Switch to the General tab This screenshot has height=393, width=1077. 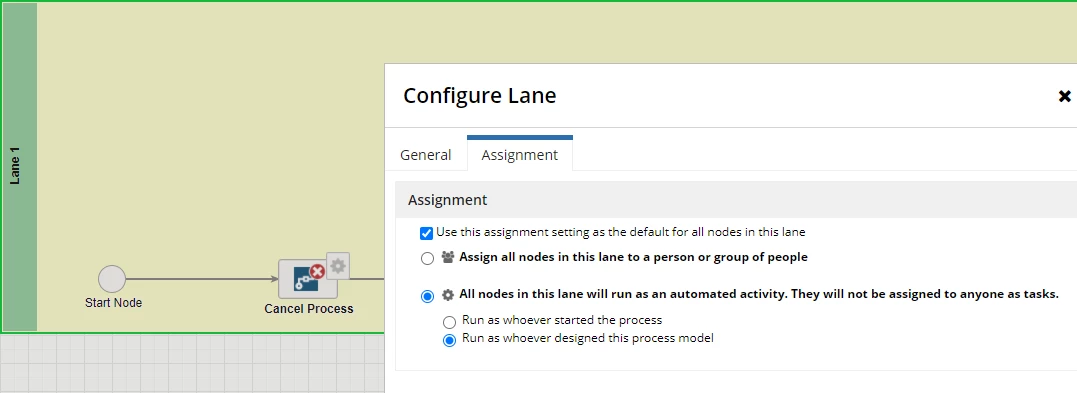pos(426,155)
